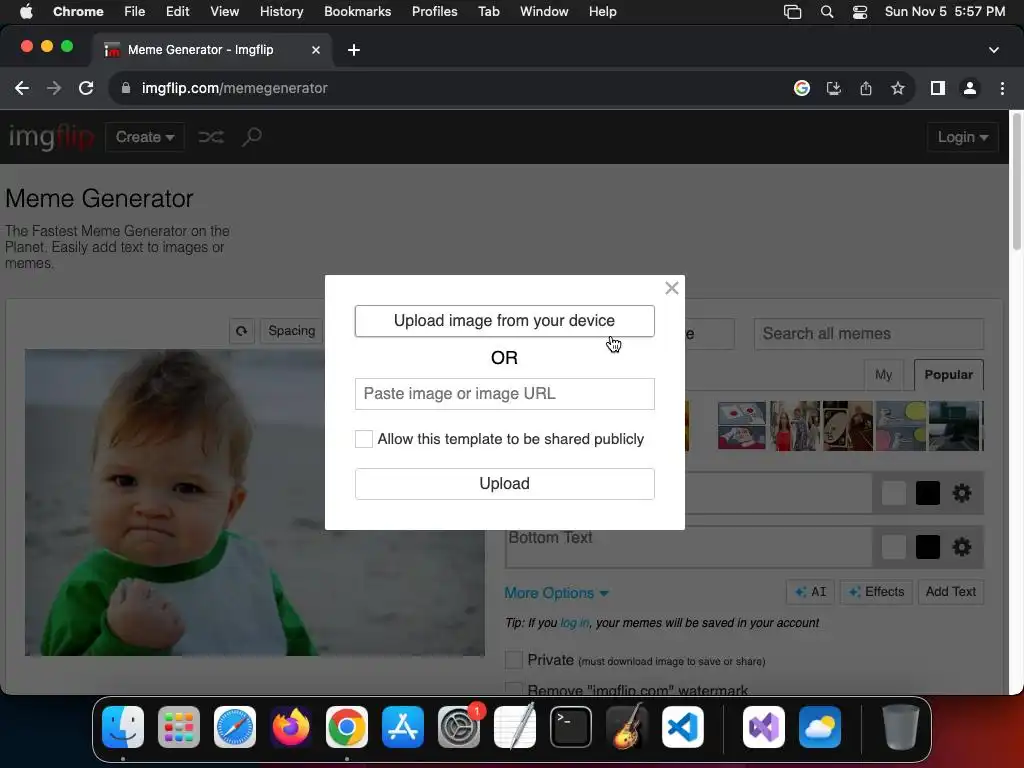1024x768 pixels.
Task: Bookmark this page with the star icon
Action: click(897, 88)
